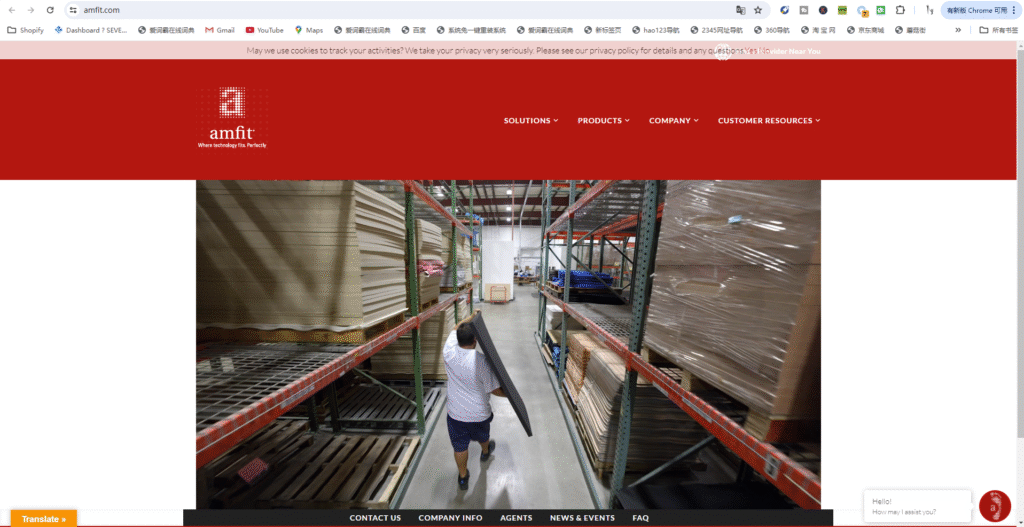The height and width of the screenshot is (527, 1024).
Task: Open the chat assistant avatar icon
Action: 994,505
